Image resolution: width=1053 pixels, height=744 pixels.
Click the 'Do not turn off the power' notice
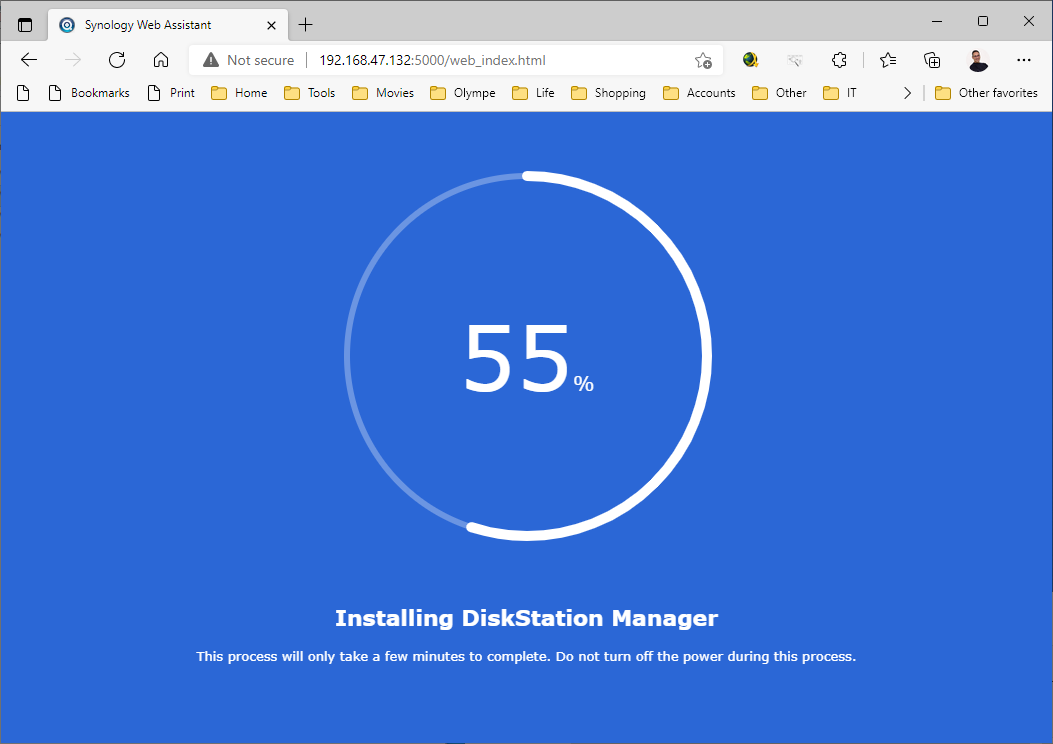[x=706, y=656]
